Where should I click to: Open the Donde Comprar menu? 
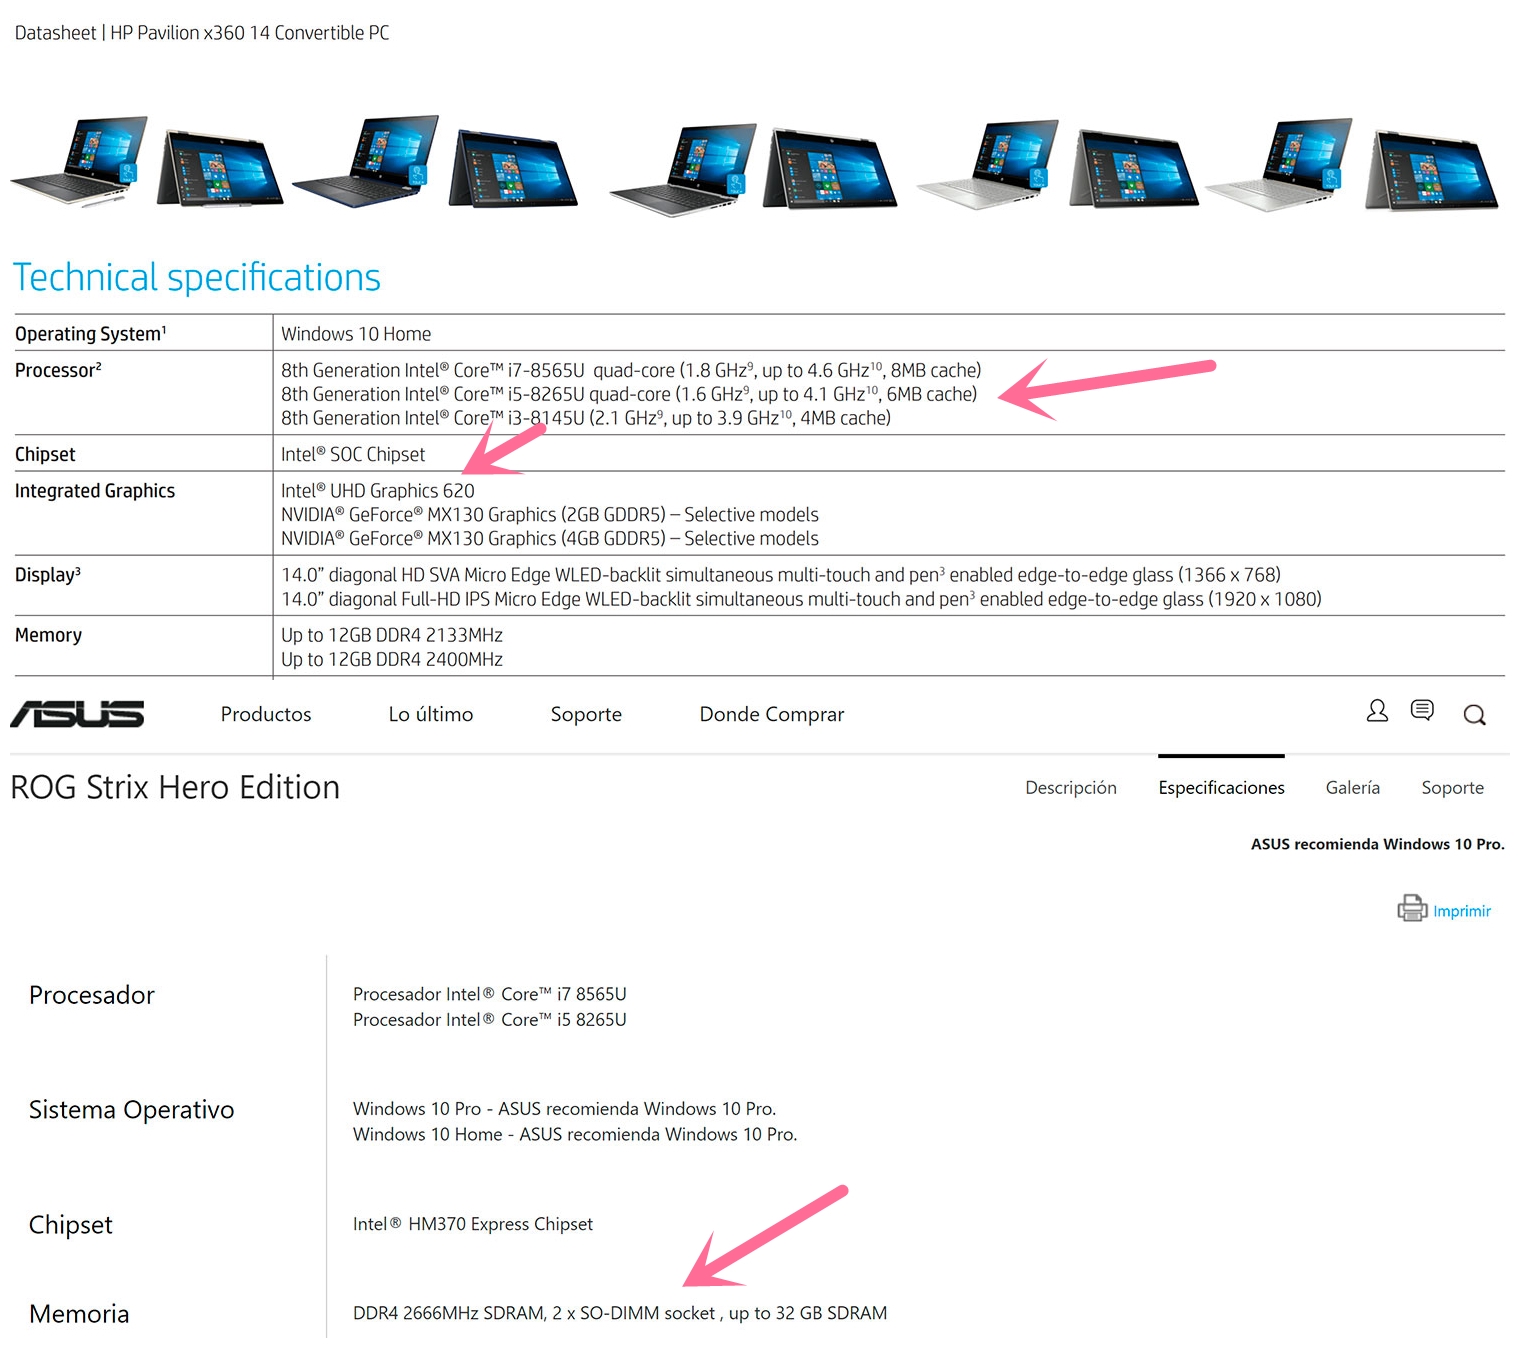pyautogui.click(x=772, y=714)
